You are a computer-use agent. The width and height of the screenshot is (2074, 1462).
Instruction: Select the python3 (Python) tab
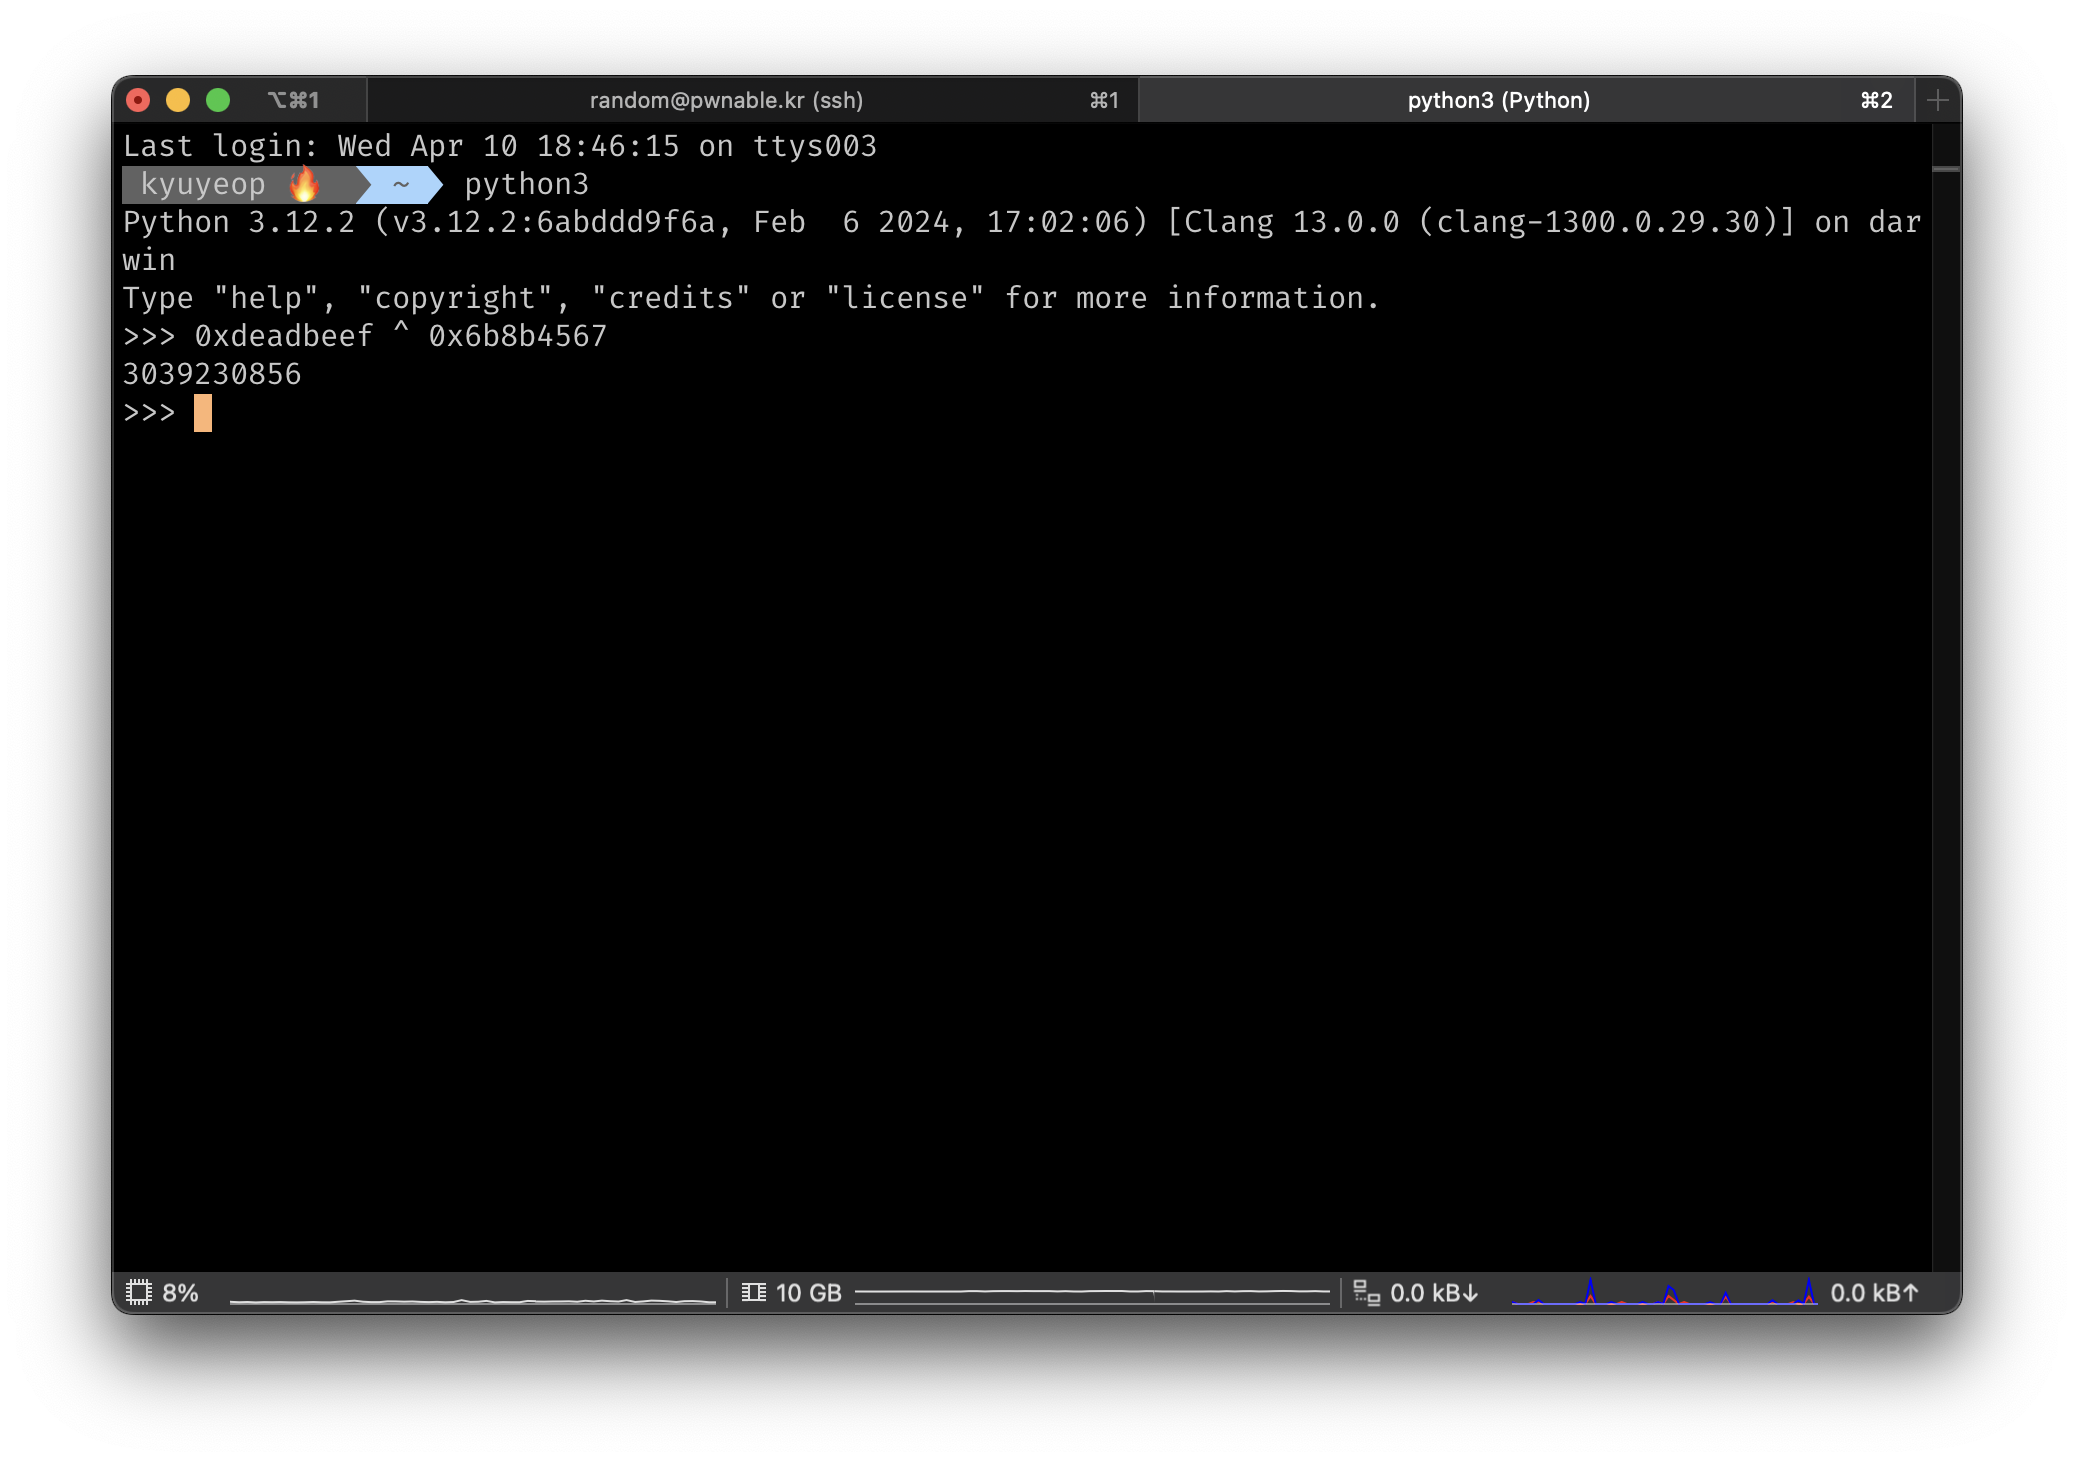(x=1498, y=100)
